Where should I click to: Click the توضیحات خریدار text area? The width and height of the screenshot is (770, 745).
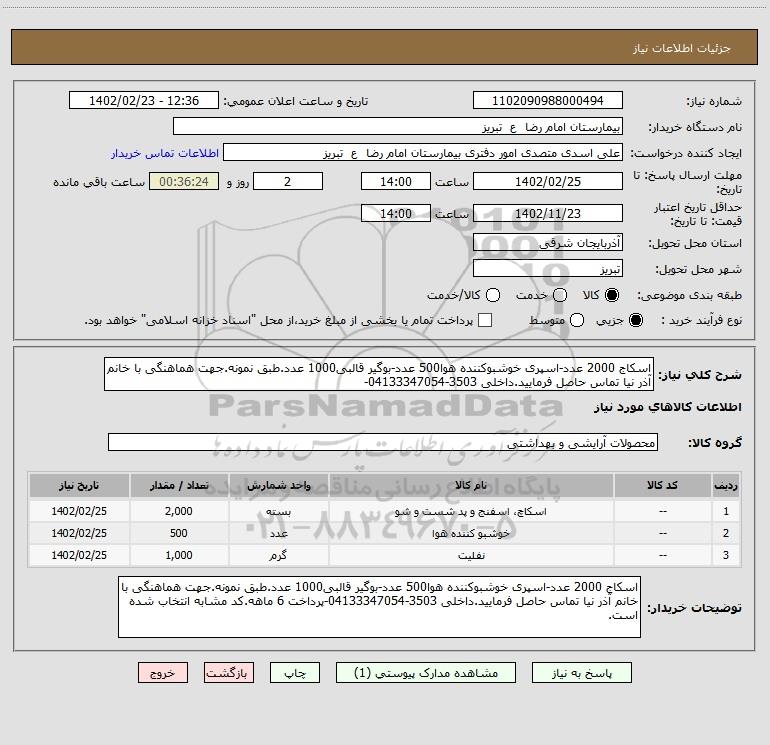coord(380,607)
